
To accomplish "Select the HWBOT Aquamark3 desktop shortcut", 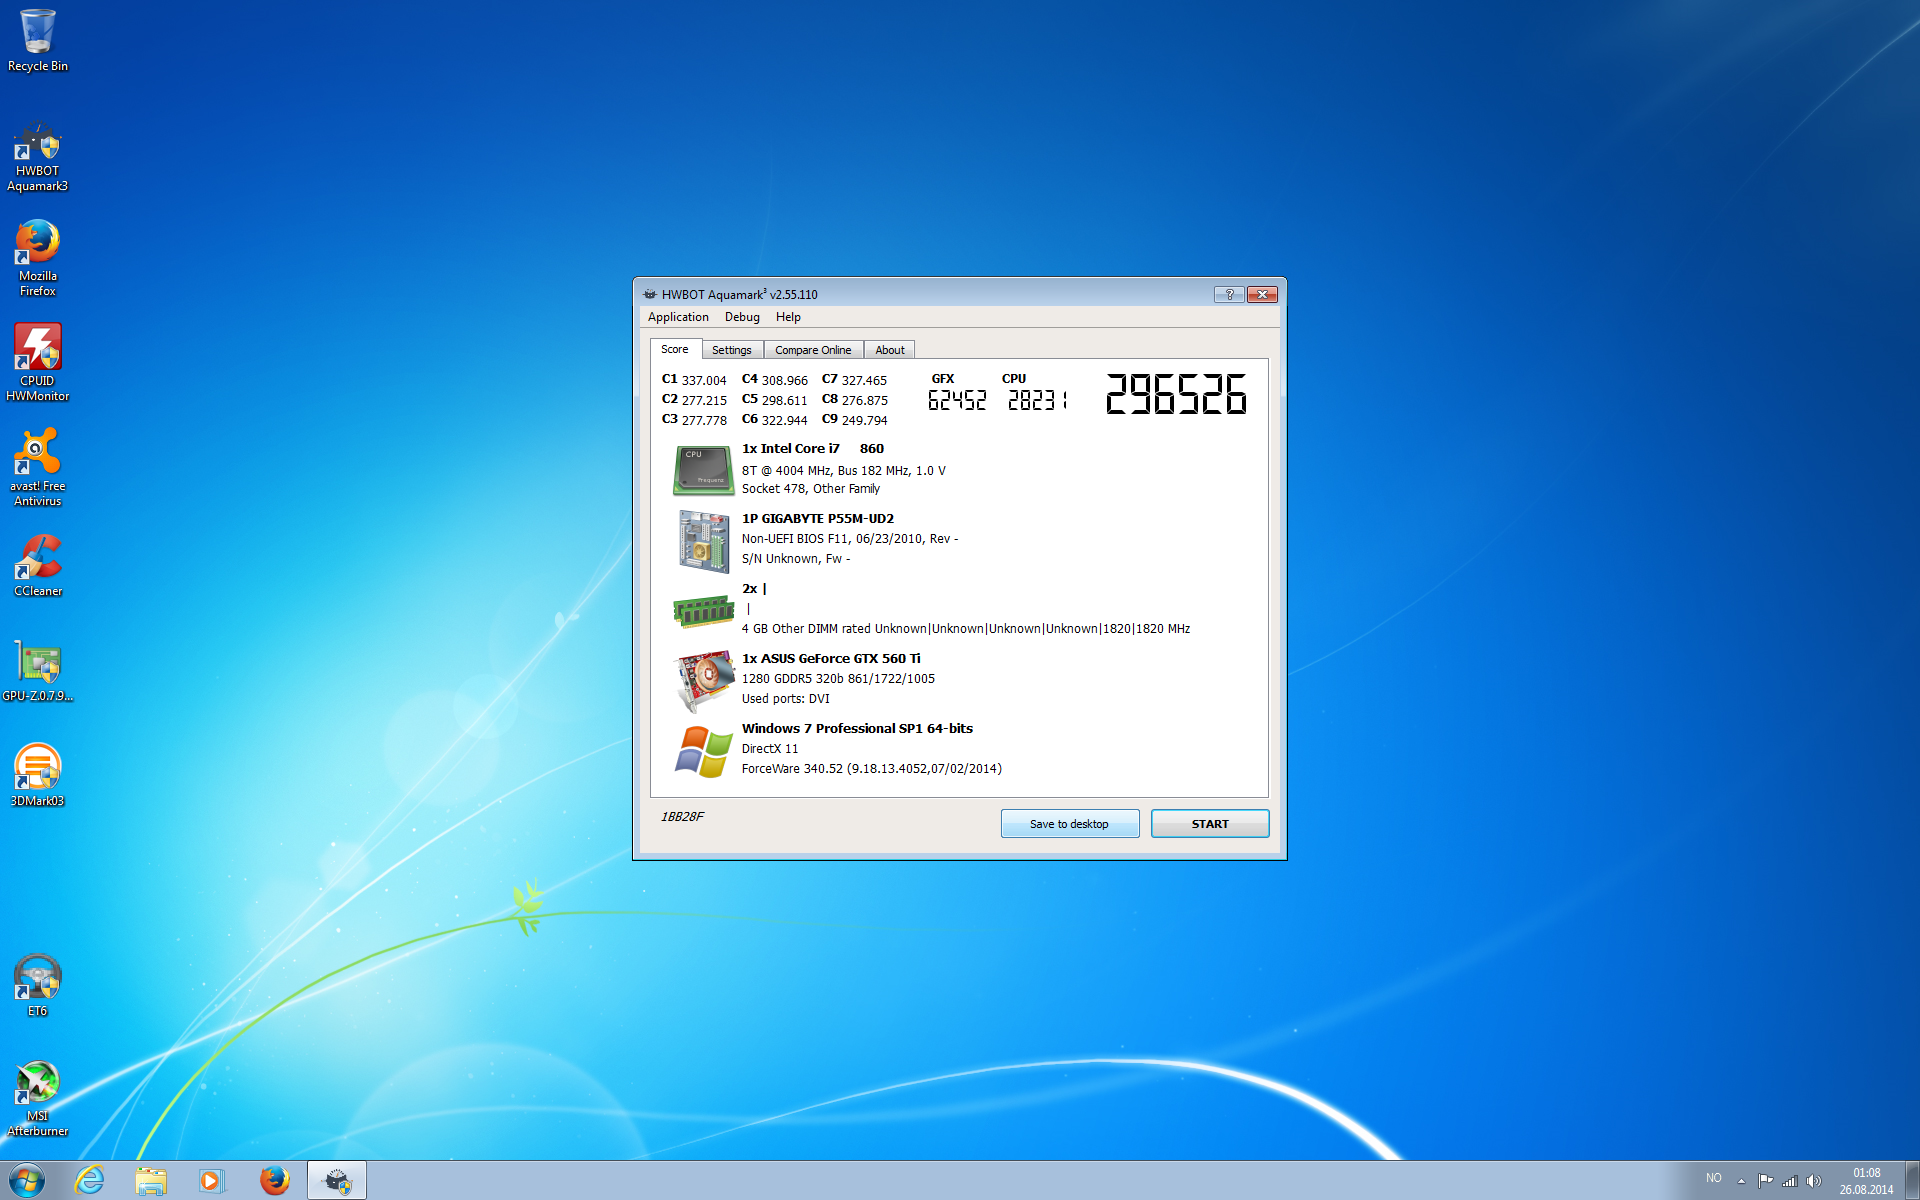I will coord(37,158).
